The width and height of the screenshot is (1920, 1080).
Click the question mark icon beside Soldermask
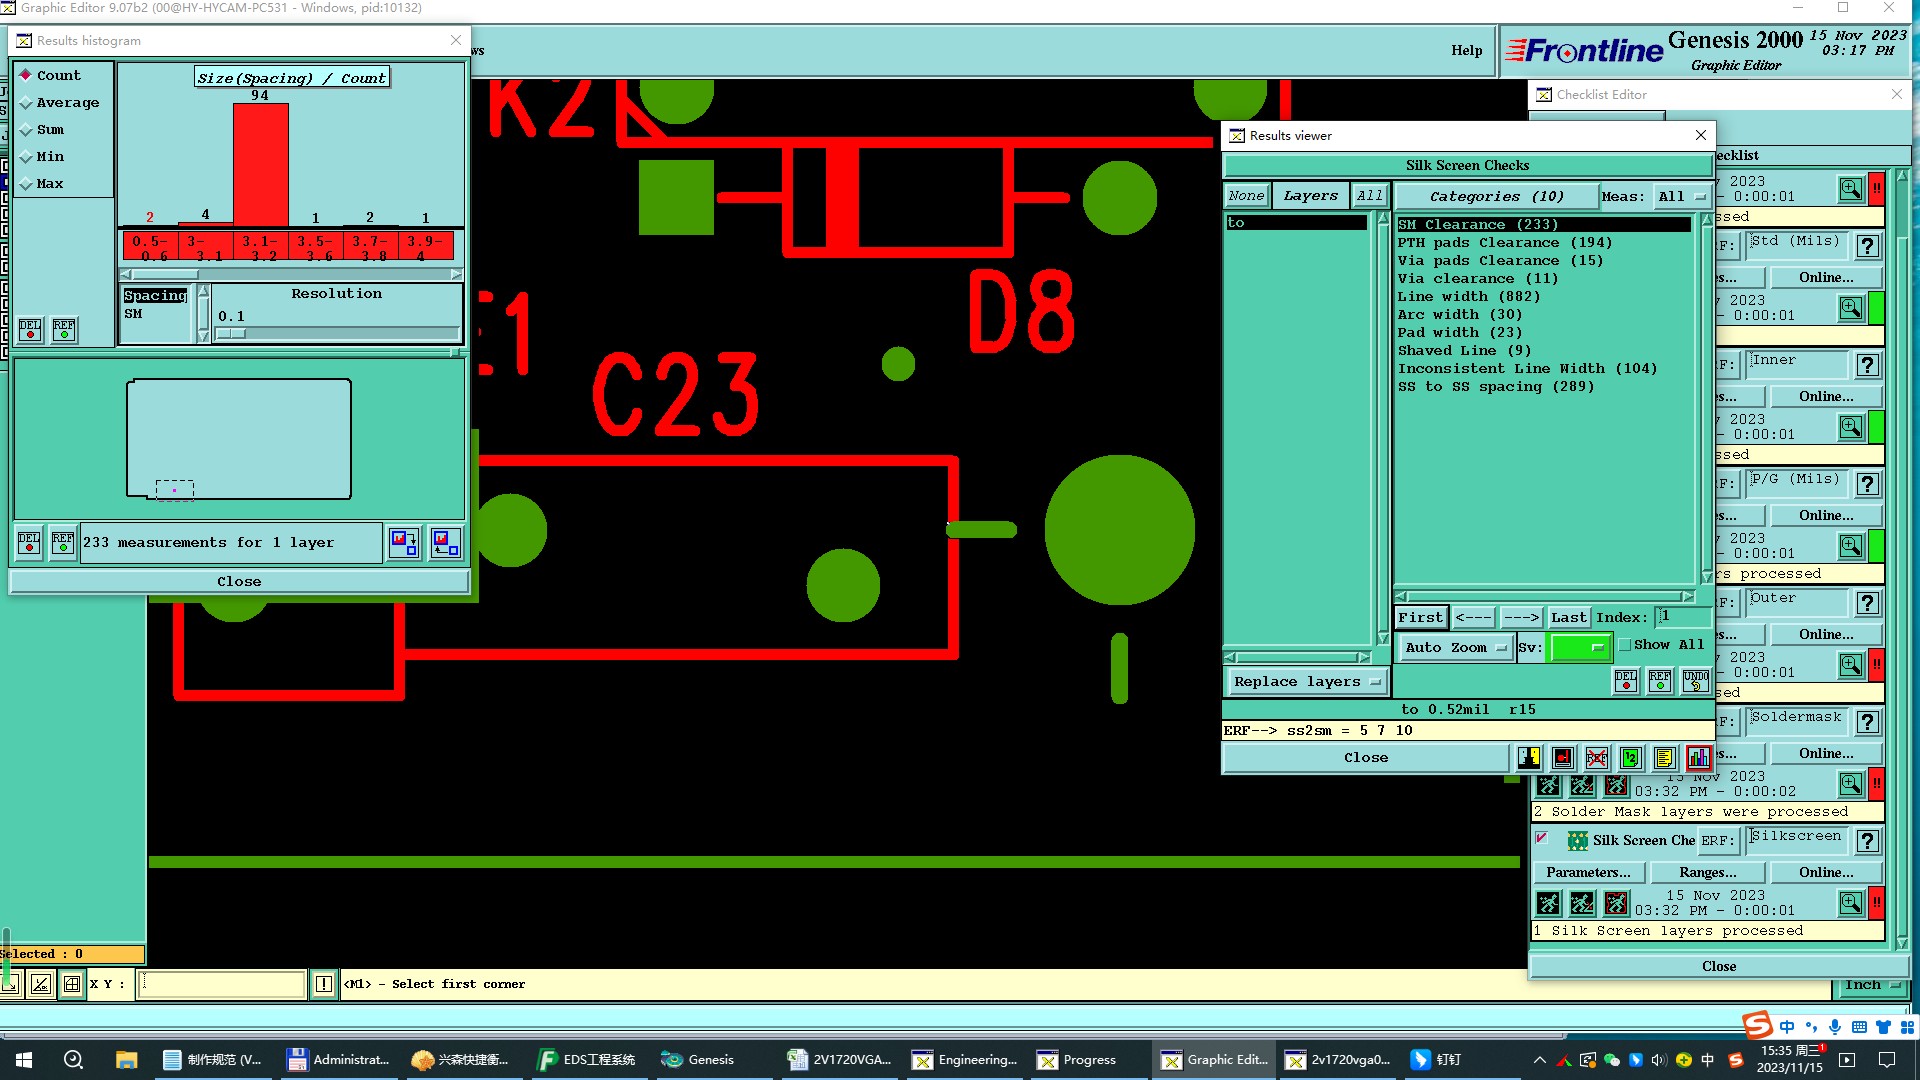(1867, 722)
